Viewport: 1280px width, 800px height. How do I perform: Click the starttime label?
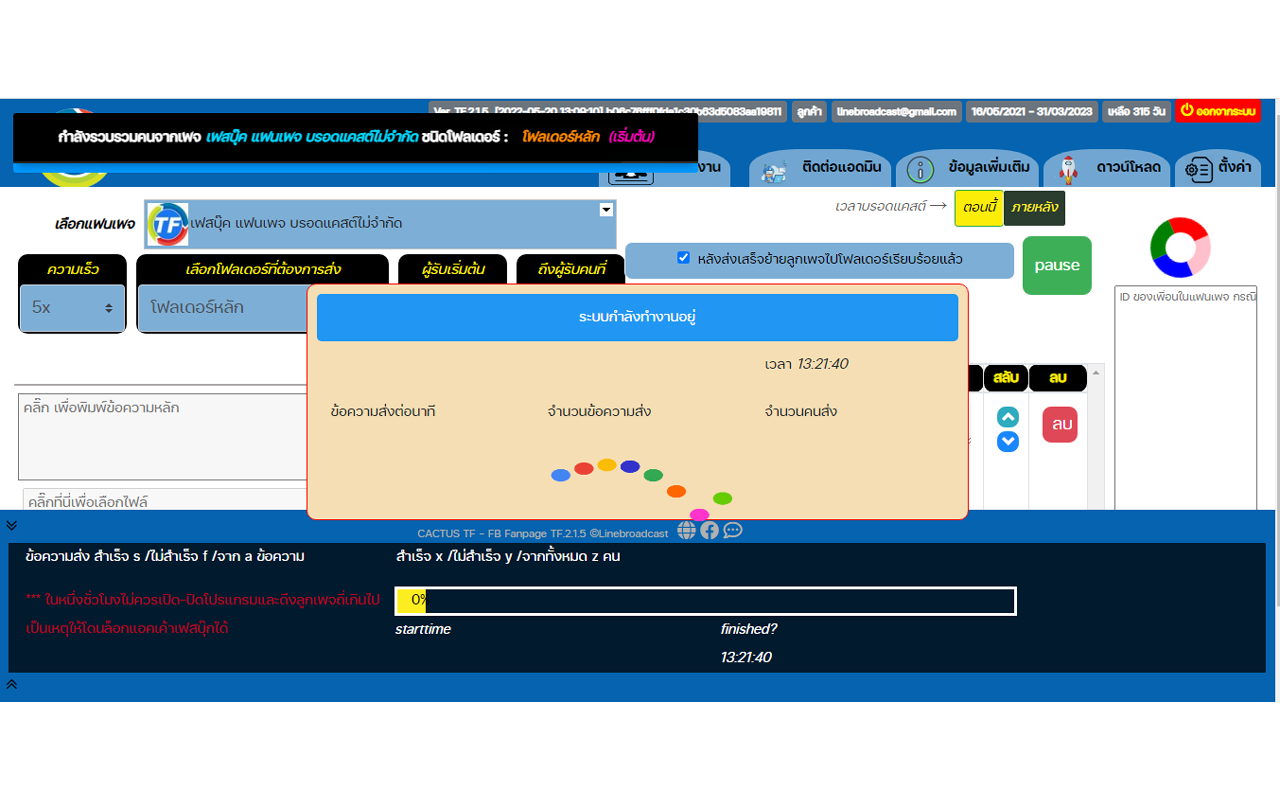click(423, 629)
